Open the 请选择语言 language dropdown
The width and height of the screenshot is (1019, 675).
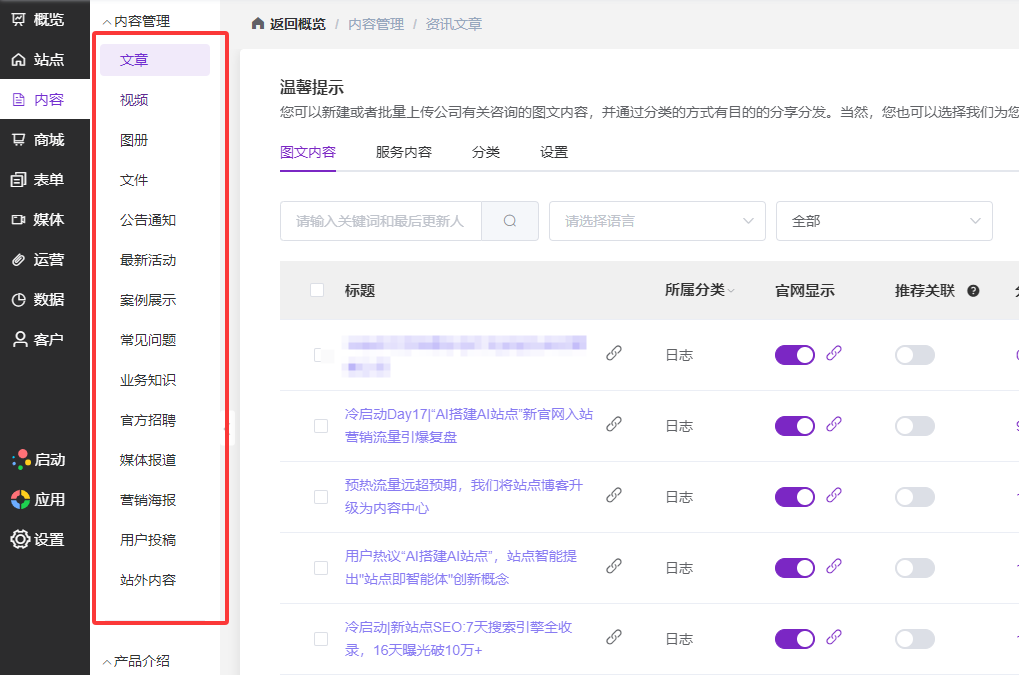pos(657,221)
